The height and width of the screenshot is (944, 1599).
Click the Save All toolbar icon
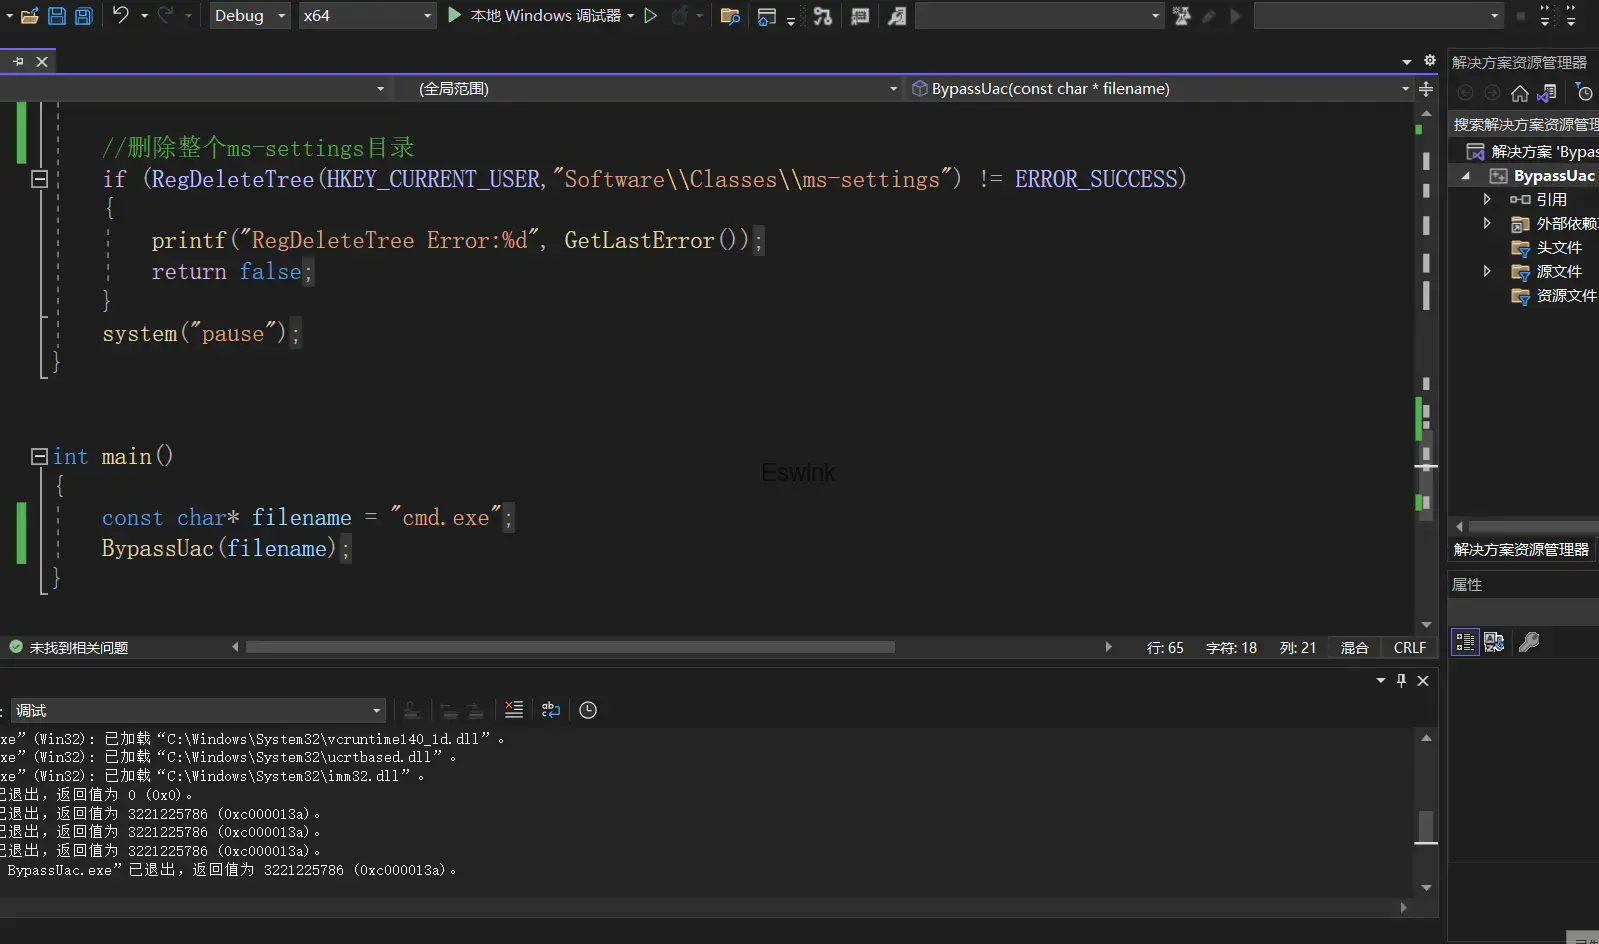pos(83,16)
